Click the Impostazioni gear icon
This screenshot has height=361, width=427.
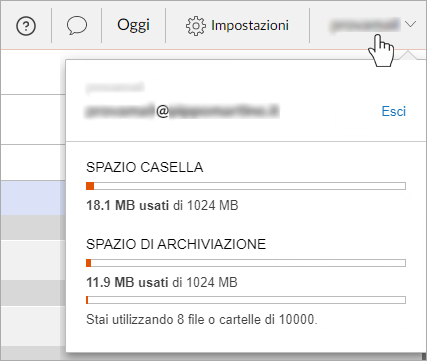(x=196, y=26)
